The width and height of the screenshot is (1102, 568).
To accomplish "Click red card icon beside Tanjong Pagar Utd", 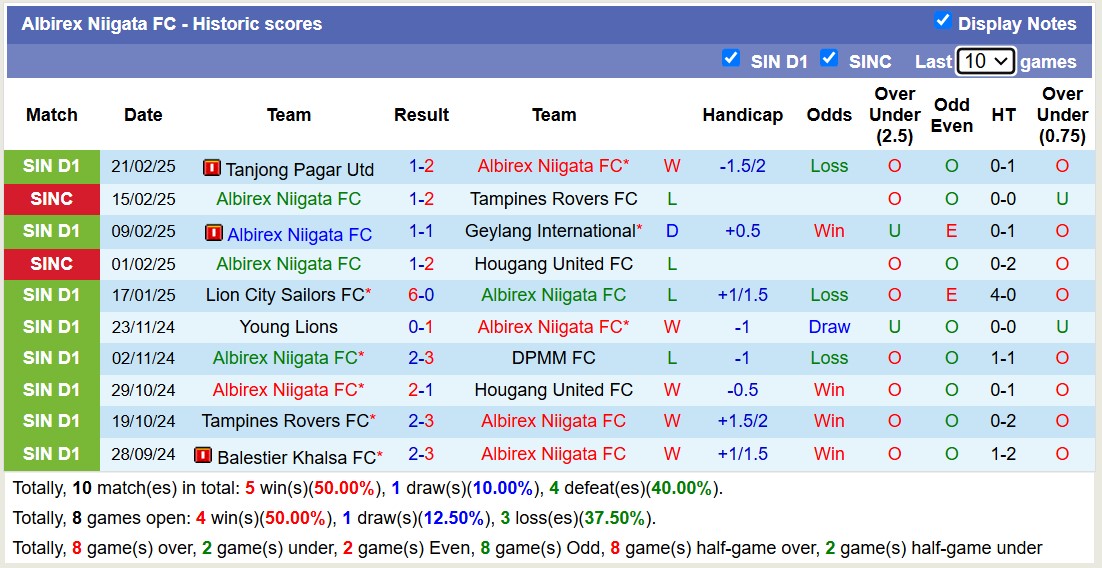I will pos(211,168).
